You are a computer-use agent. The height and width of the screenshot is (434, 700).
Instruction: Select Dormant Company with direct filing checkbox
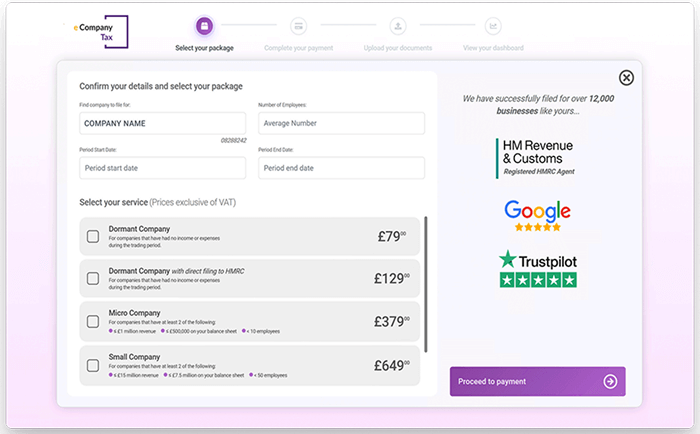pyautogui.click(x=93, y=279)
